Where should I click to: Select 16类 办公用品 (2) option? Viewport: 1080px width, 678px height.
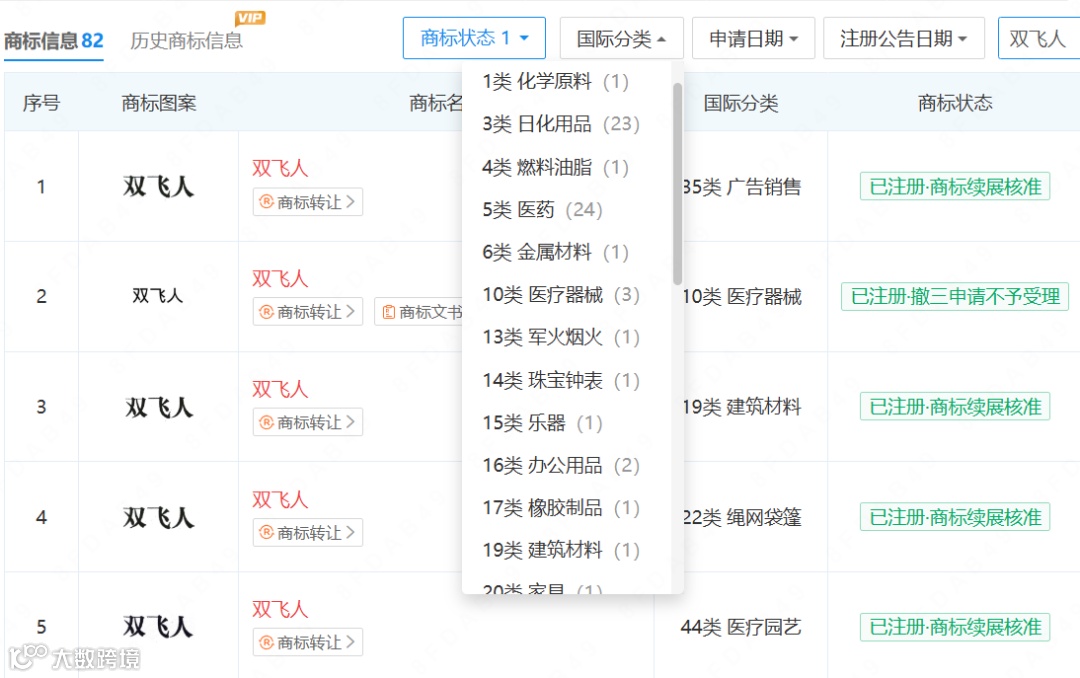coord(561,466)
